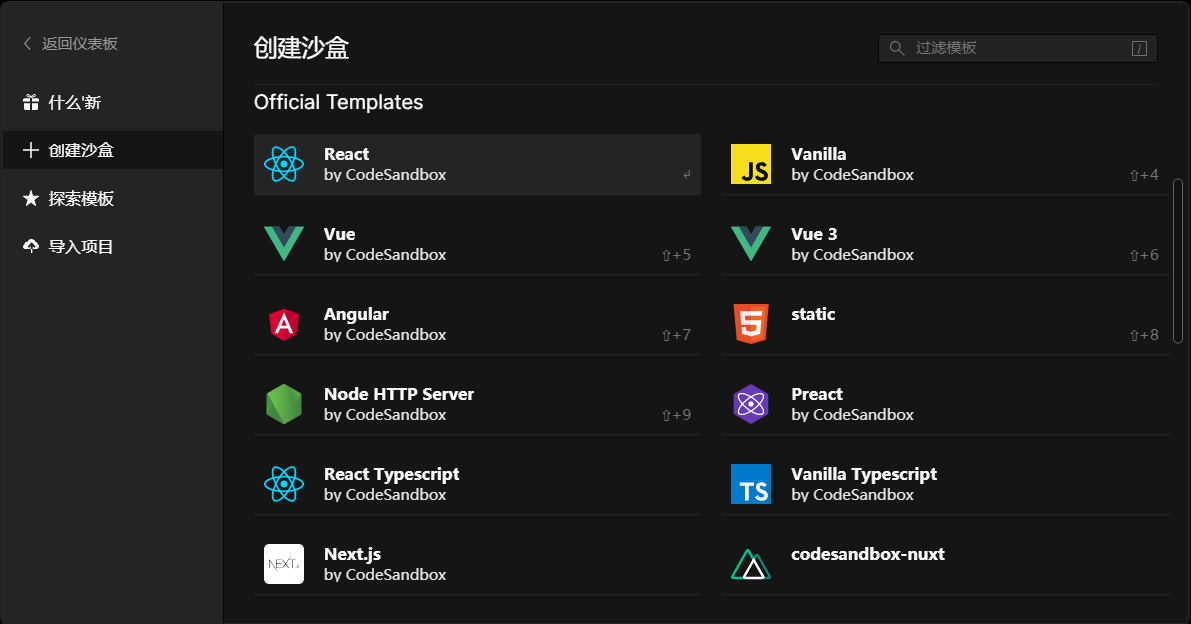This screenshot has height=624, width=1191.
Task: Select the Node HTTP Server icon
Action: pyautogui.click(x=284, y=404)
